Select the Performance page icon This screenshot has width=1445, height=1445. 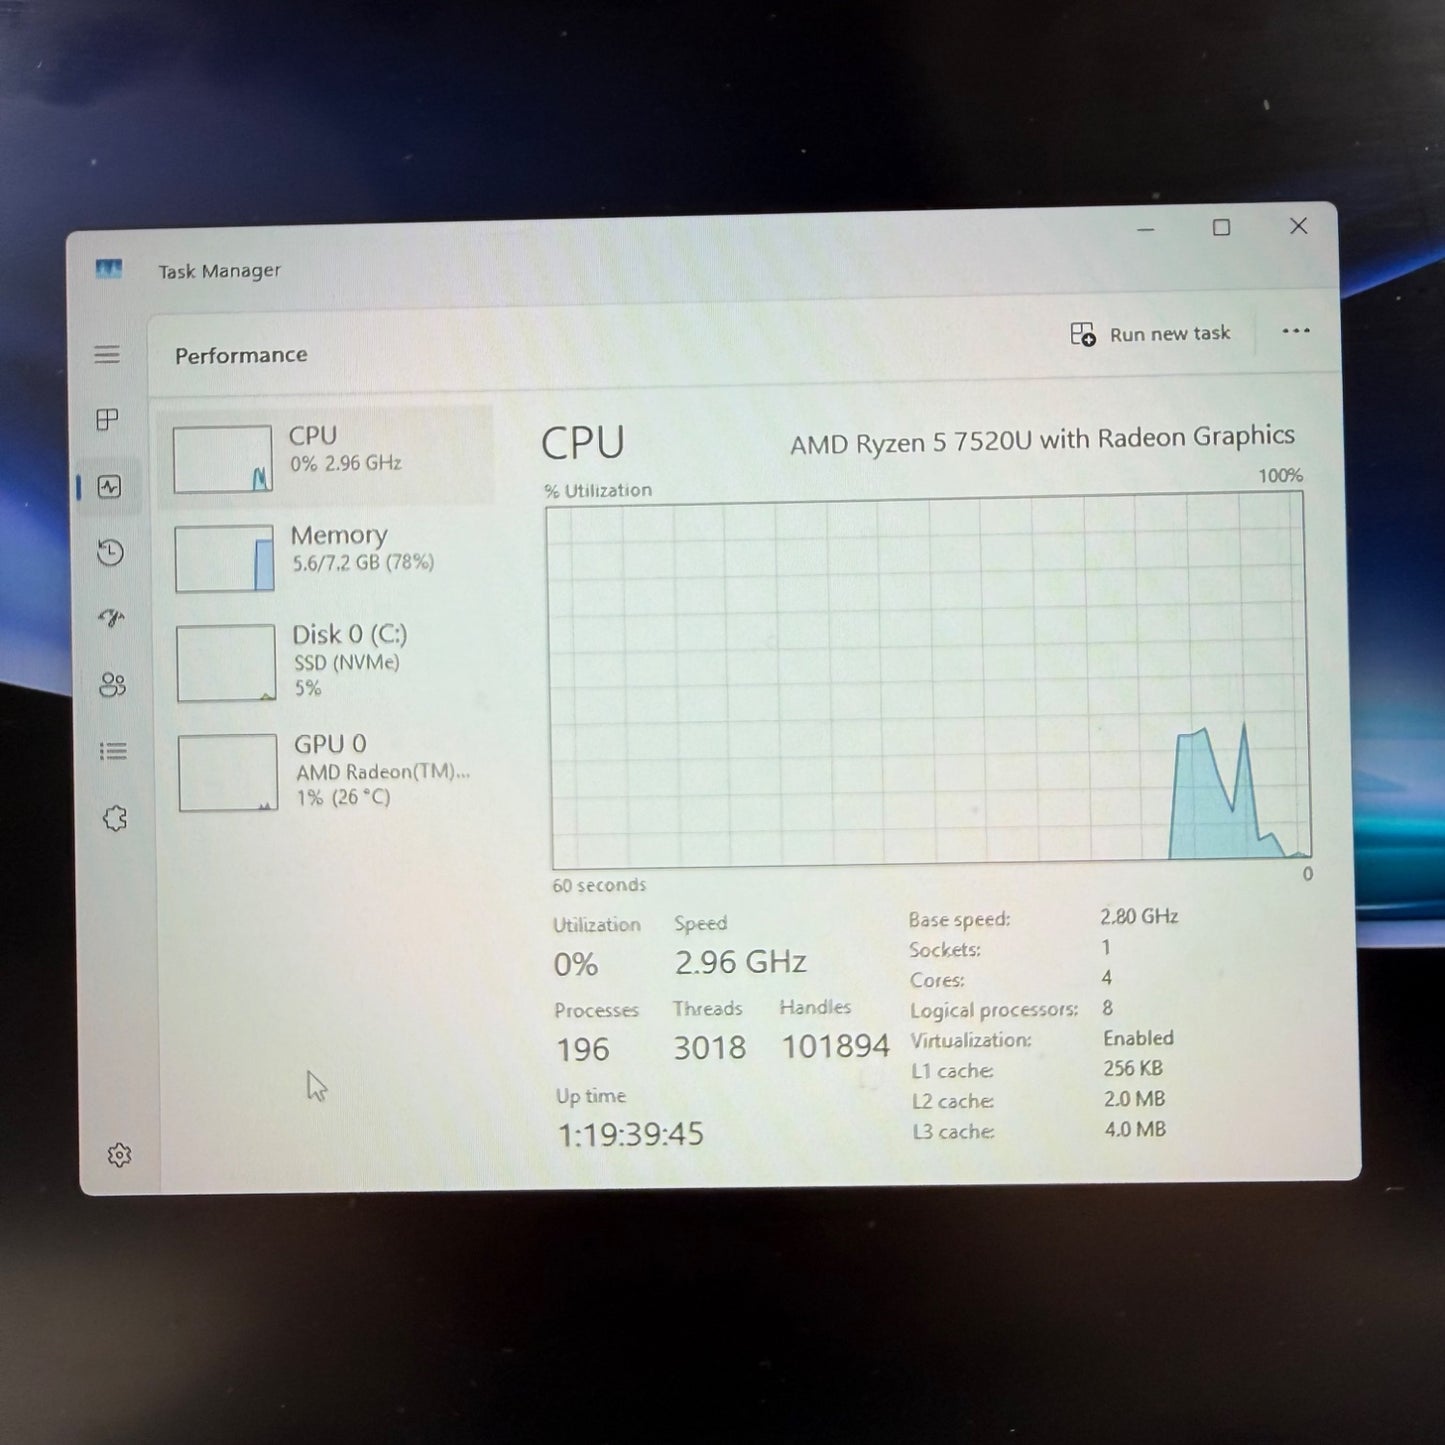[x=109, y=487]
